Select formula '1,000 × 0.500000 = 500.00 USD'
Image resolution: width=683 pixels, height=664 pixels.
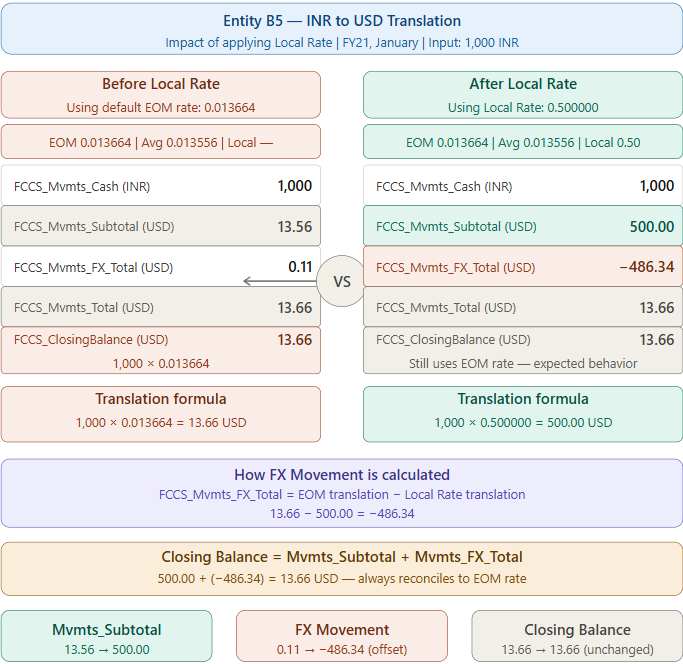(x=523, y=423)
